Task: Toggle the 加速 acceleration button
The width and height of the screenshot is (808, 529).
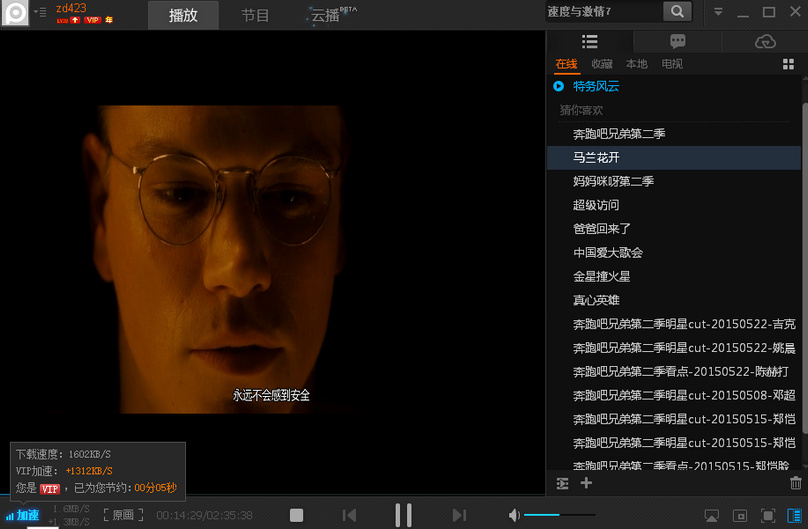Action: (23, 515)
